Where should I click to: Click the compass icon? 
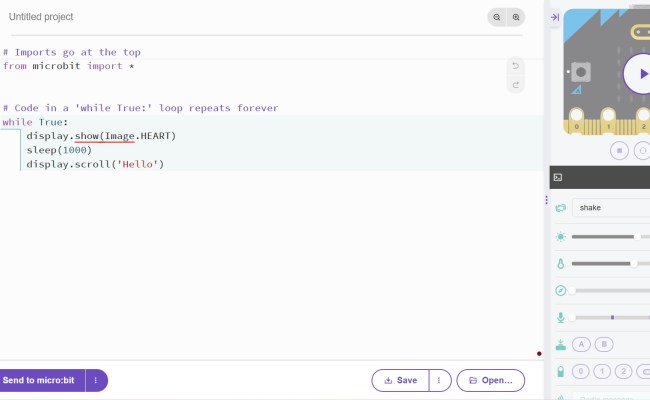coord(560,291)
